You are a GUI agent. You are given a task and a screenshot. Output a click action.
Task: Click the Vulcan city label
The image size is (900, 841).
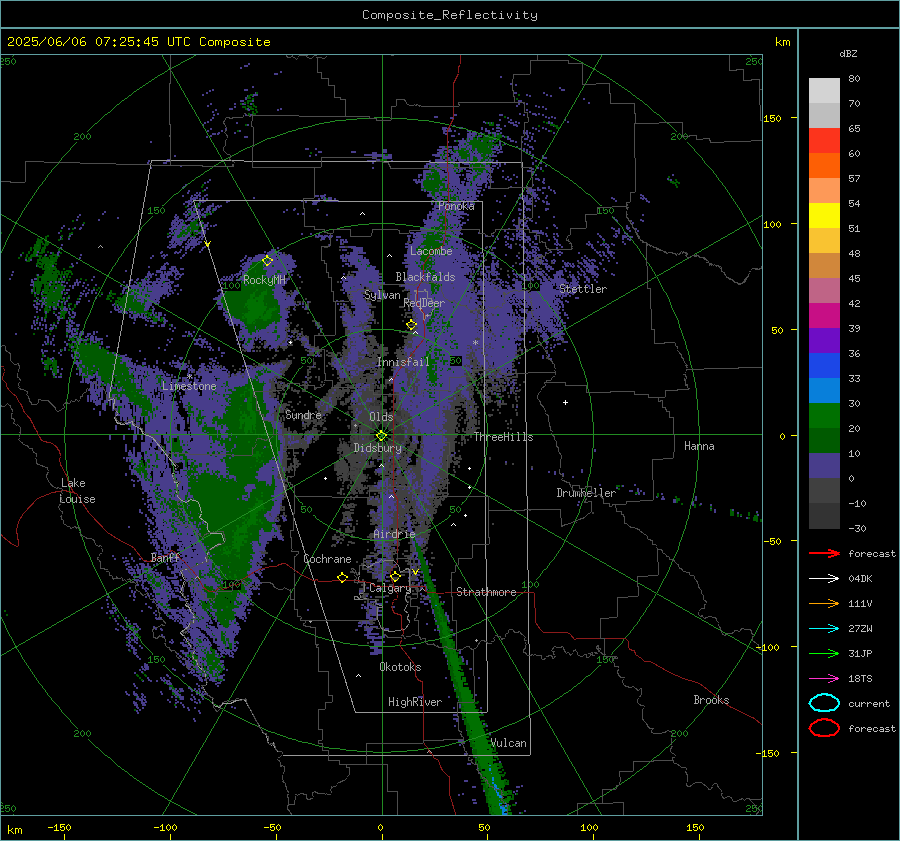(x=508, y=743)
